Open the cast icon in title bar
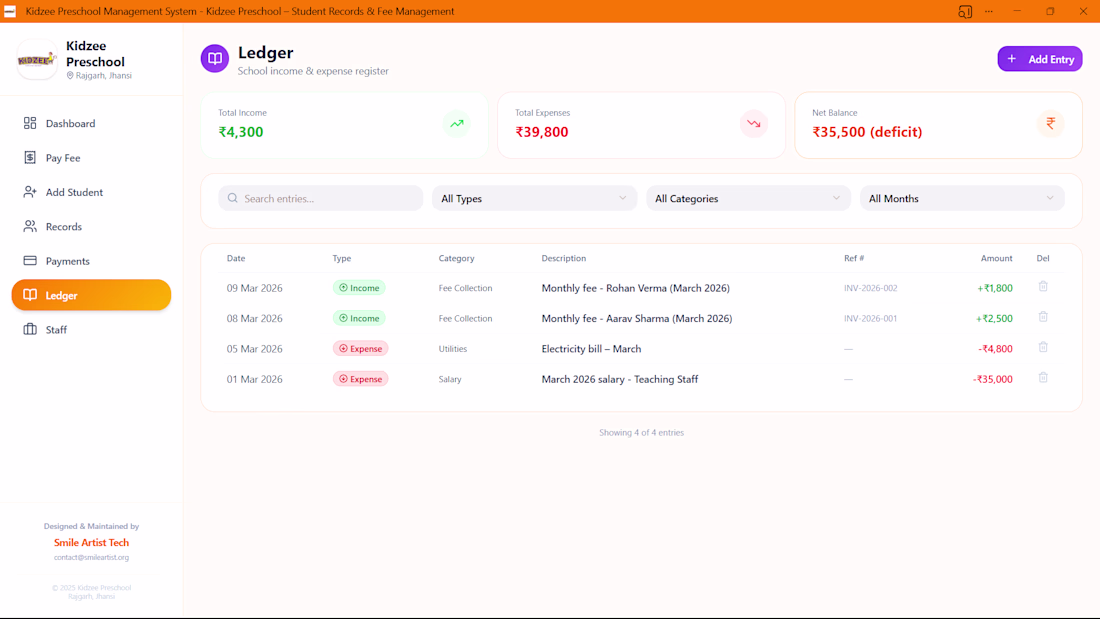 click(965, 11)
